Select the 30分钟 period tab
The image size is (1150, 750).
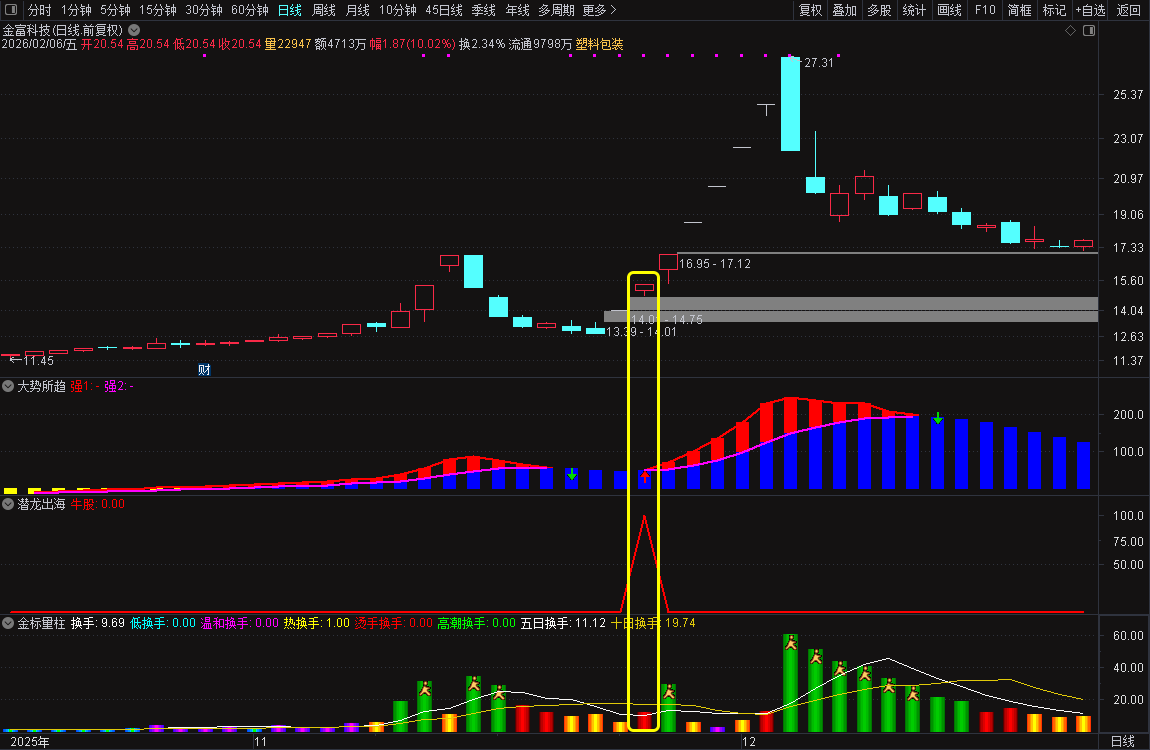(x=204, y=10)
